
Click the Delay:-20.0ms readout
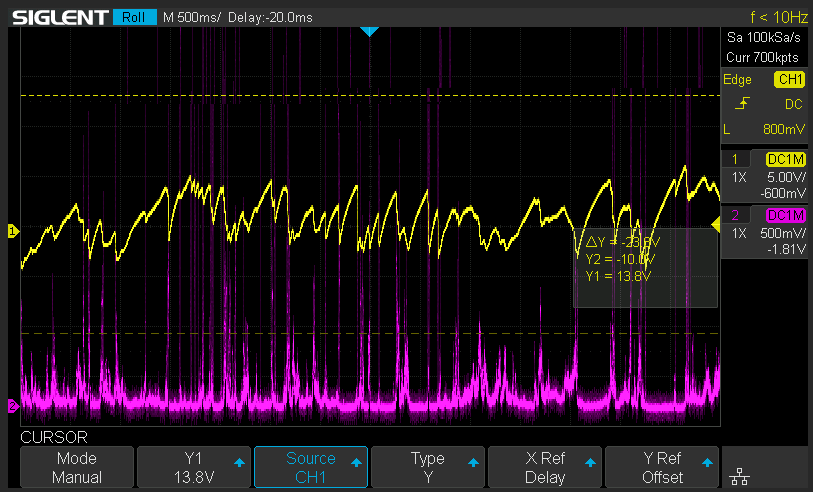(x=270, y=17)
